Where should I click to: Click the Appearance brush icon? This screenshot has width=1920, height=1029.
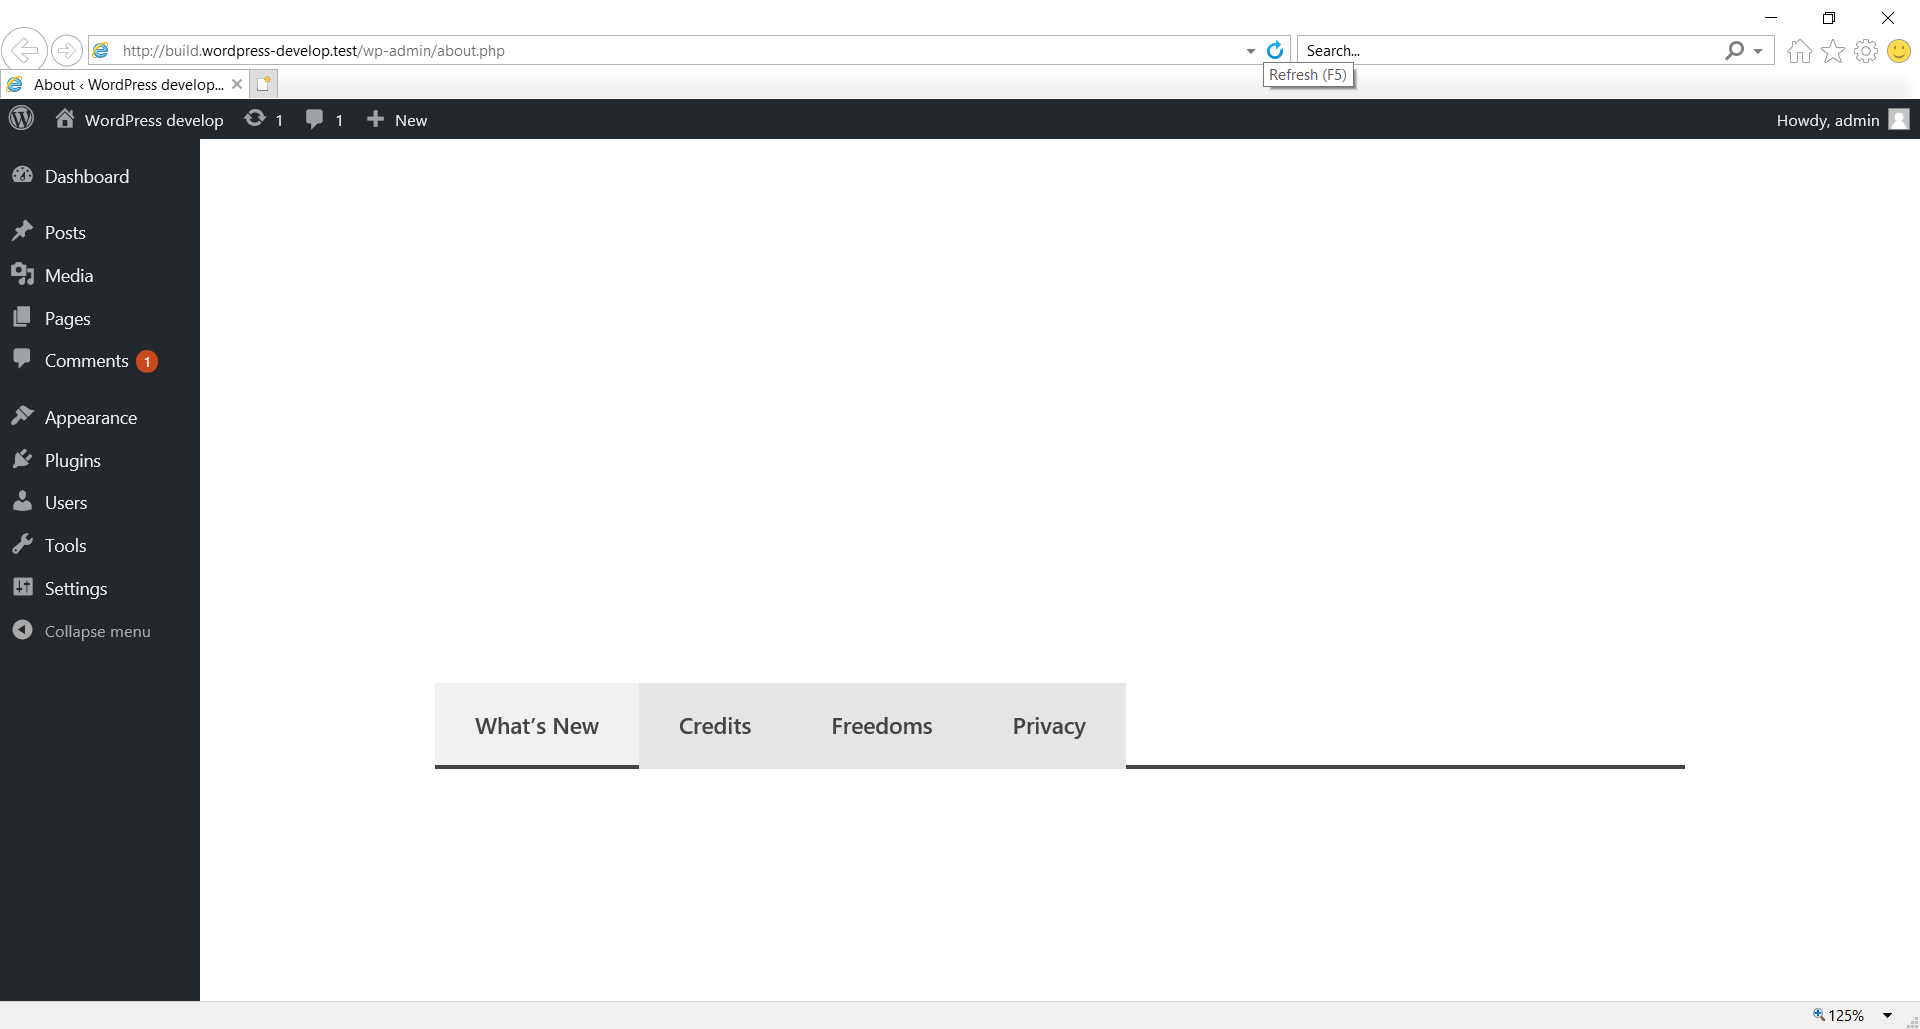point(22,416)
